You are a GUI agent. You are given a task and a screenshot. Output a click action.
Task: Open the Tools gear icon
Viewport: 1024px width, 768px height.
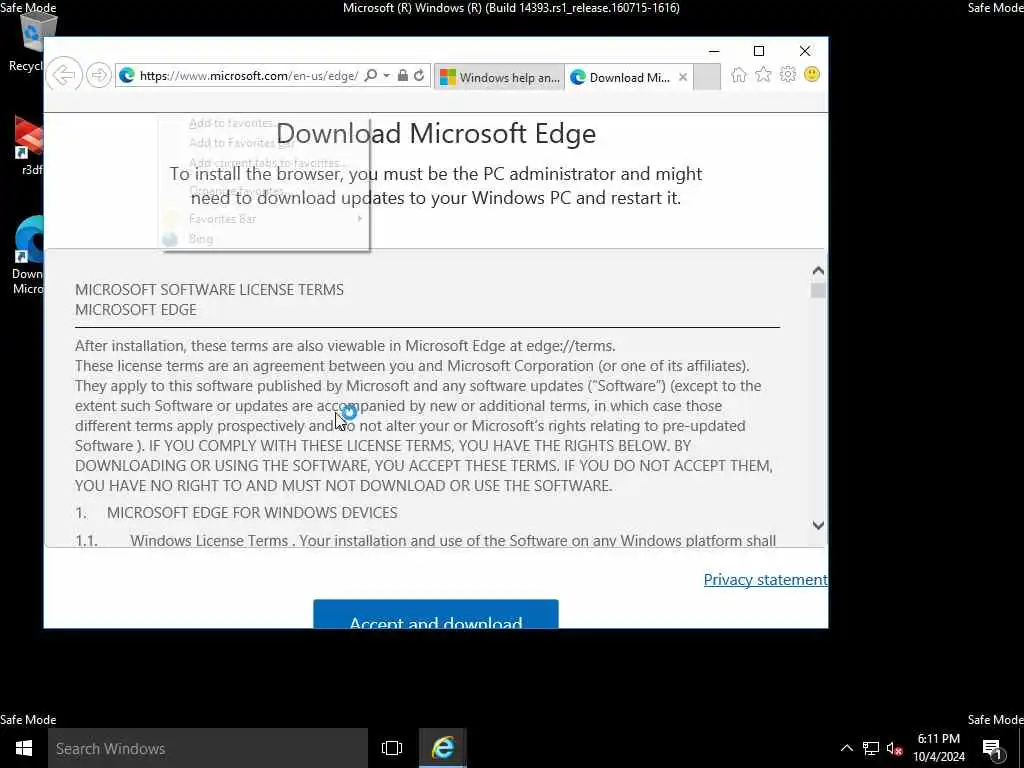pyautogui.click(x=788, y=74)
